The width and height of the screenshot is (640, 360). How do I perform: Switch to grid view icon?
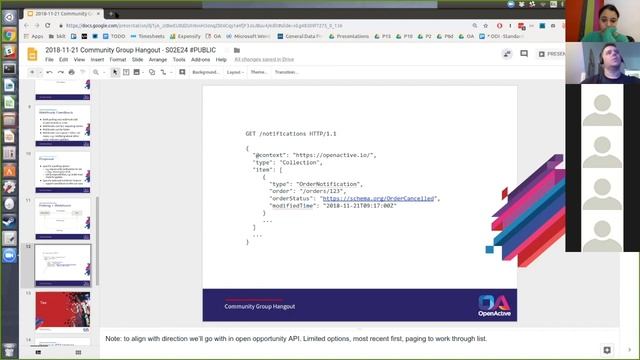78,352
